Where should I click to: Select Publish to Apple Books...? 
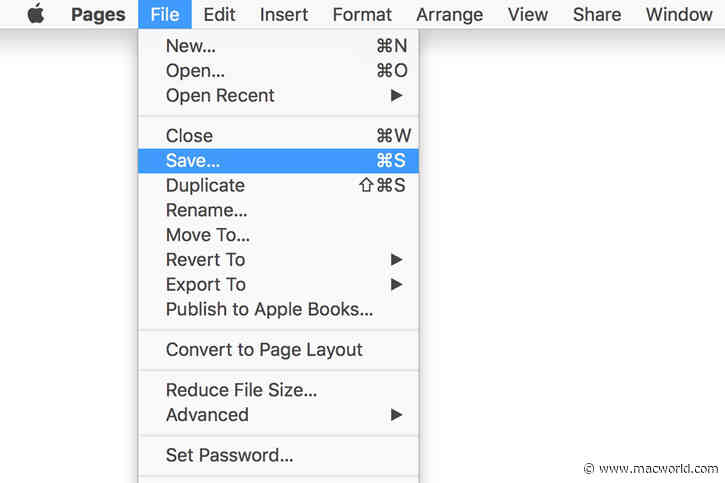(x=278, y=310)
